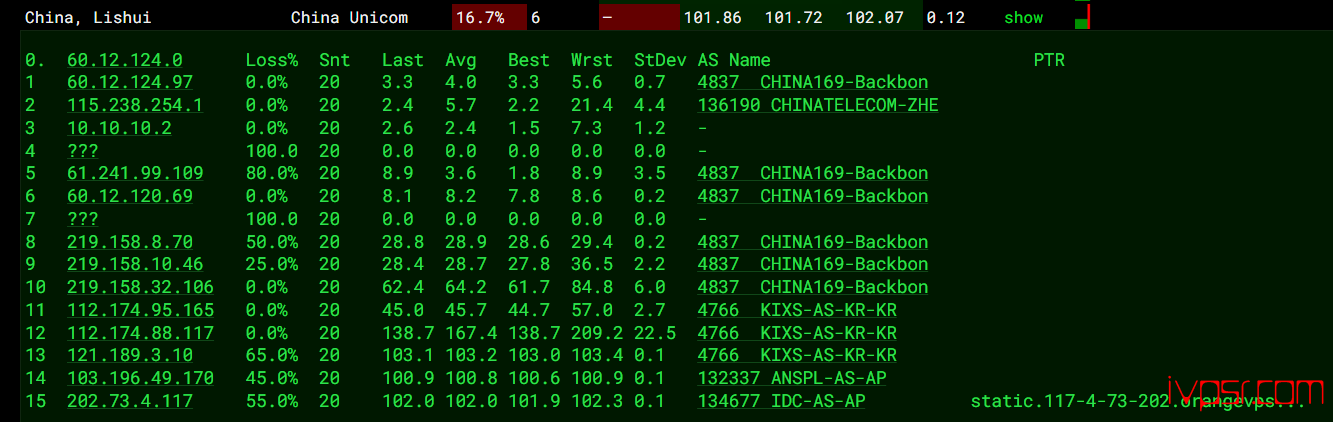Click the 'show' link for Lishui
This screenshot has width=1333, height=422.
coord(1023,18)
